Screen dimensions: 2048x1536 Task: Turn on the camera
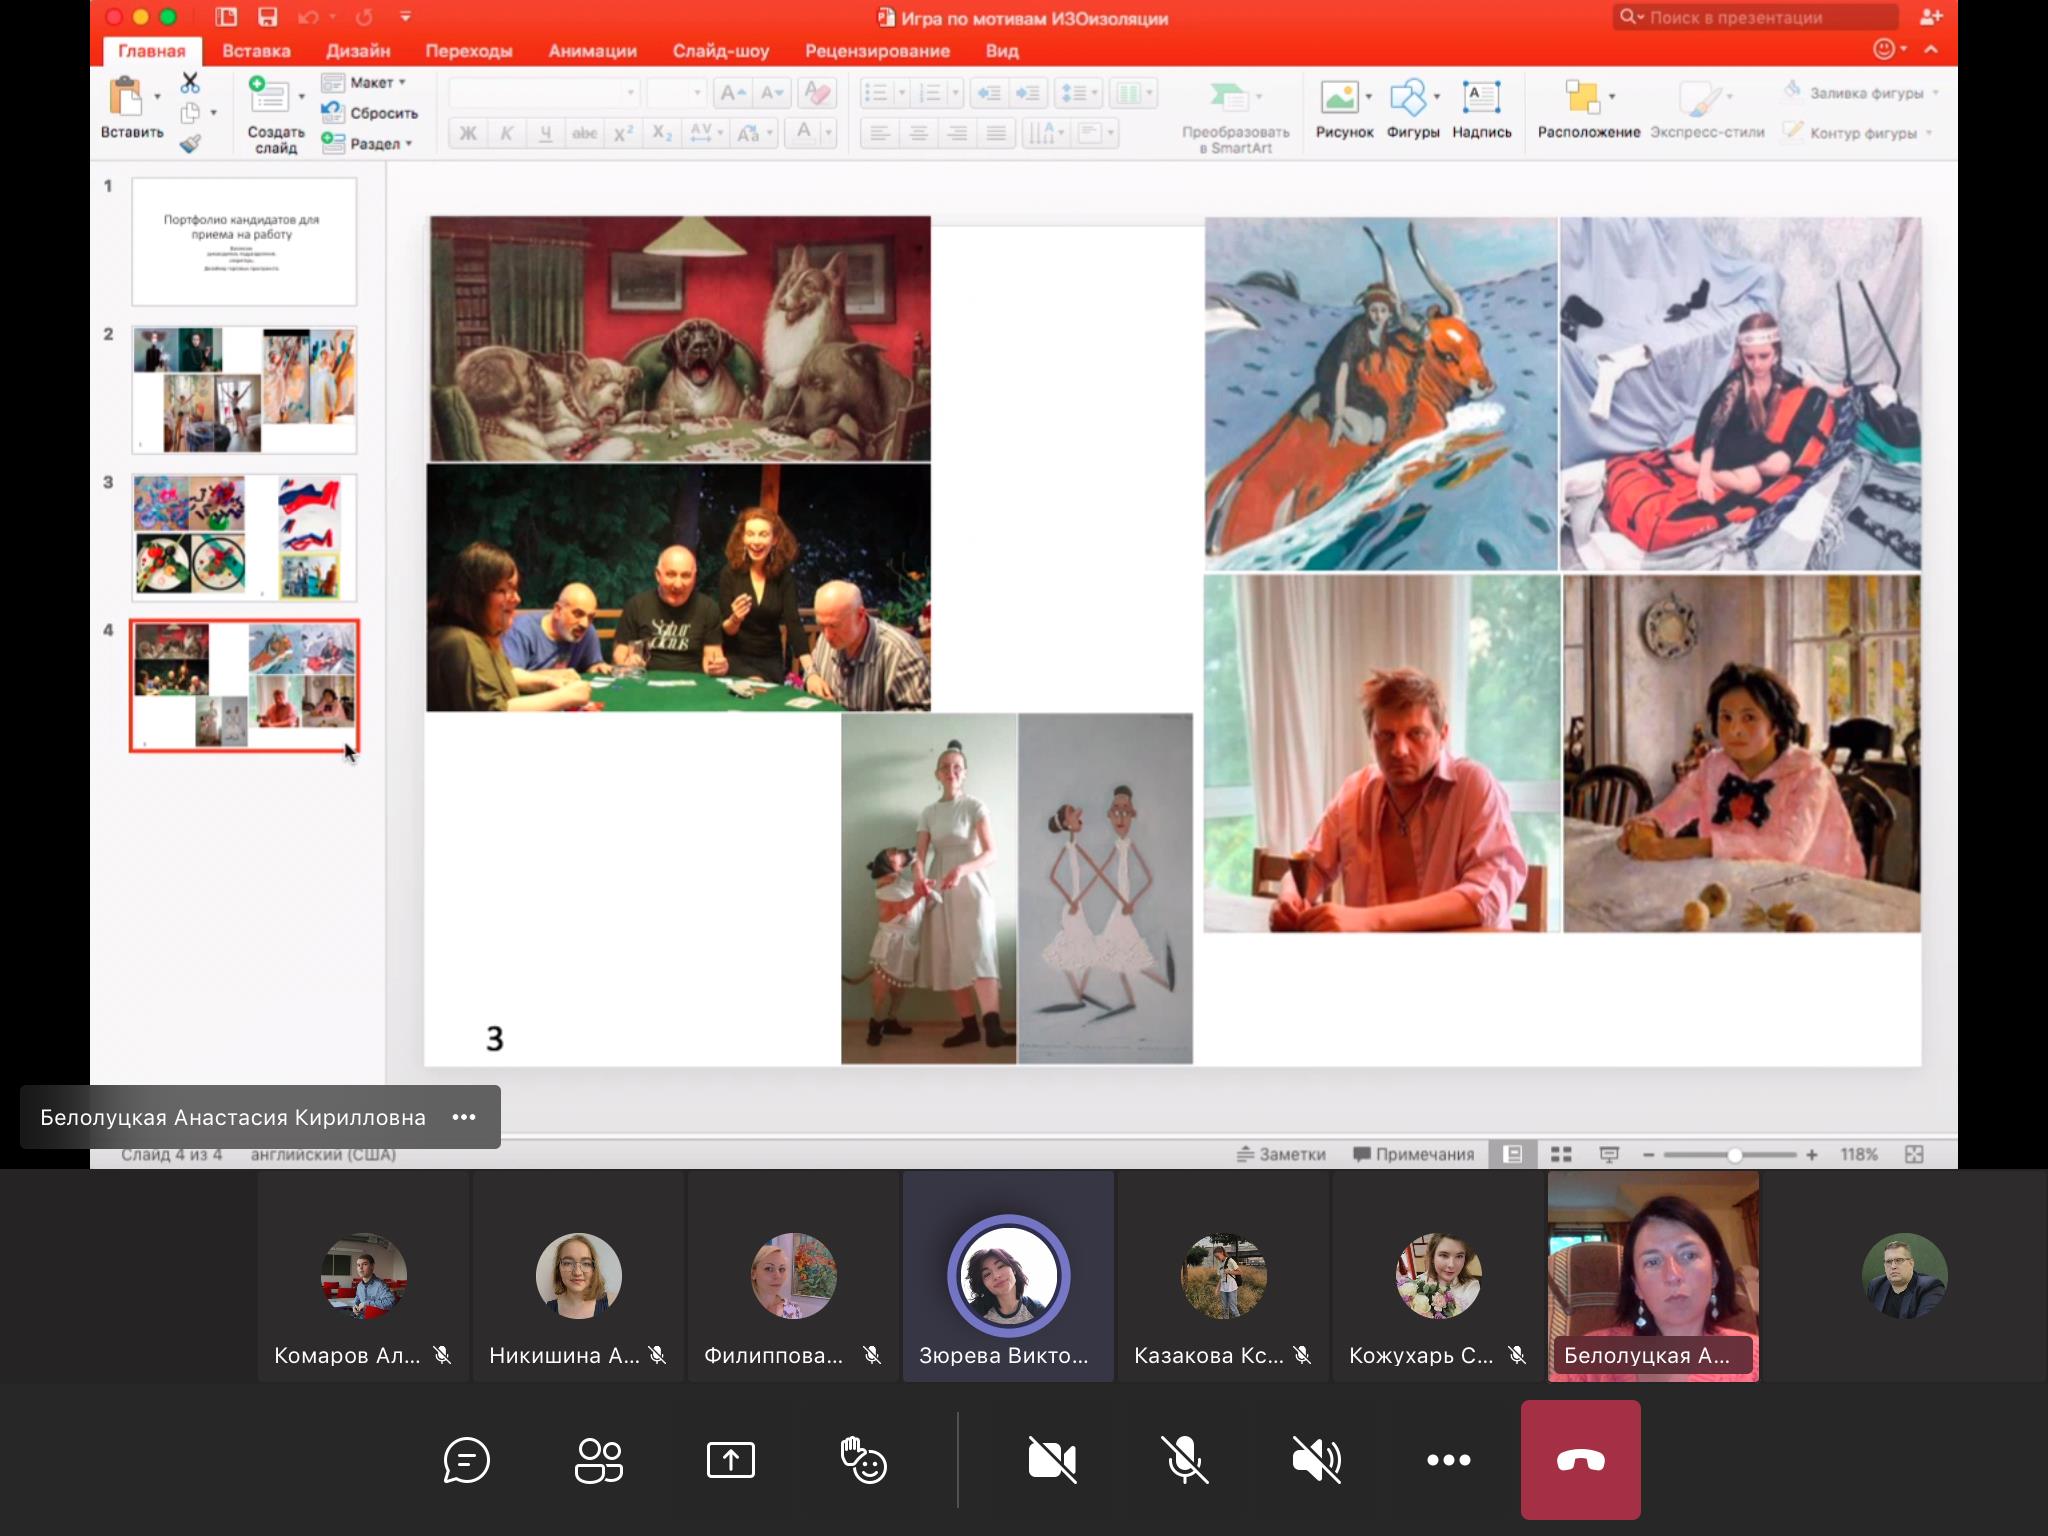pyautogui.click(x=1052, y=1461)
